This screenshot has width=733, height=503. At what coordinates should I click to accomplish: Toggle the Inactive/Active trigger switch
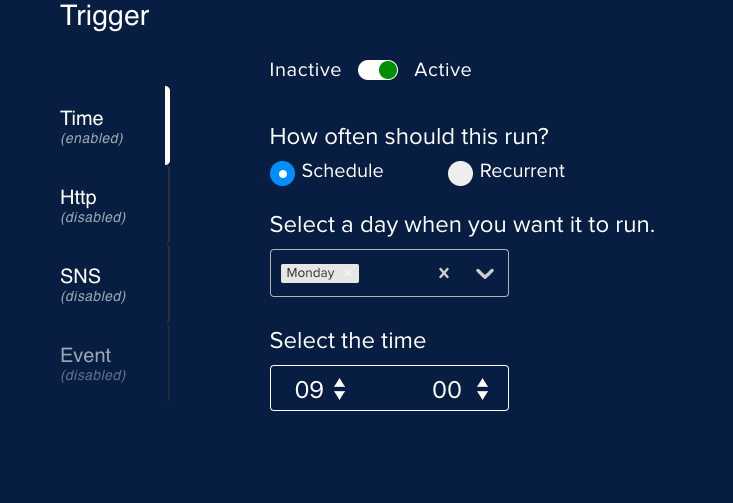pyautogui.click(x=378, y=70)
